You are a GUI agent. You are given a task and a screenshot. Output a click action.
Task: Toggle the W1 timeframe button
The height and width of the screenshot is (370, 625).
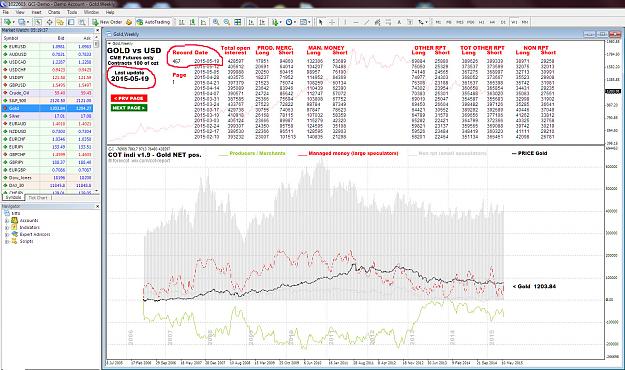[514, 22]
